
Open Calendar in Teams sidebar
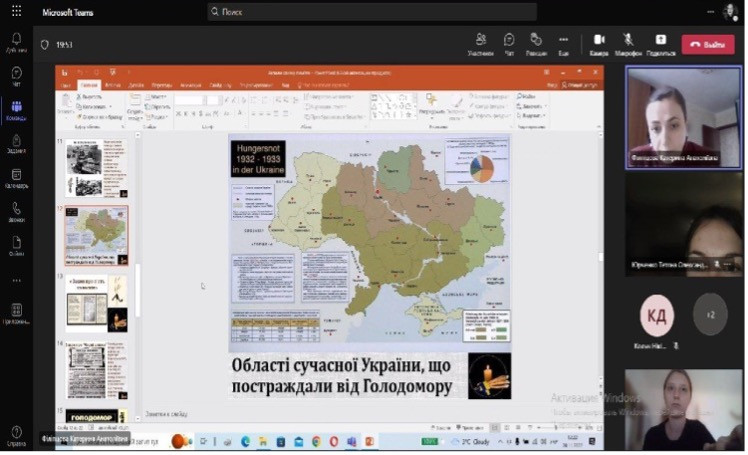click(x=16, y=178)
